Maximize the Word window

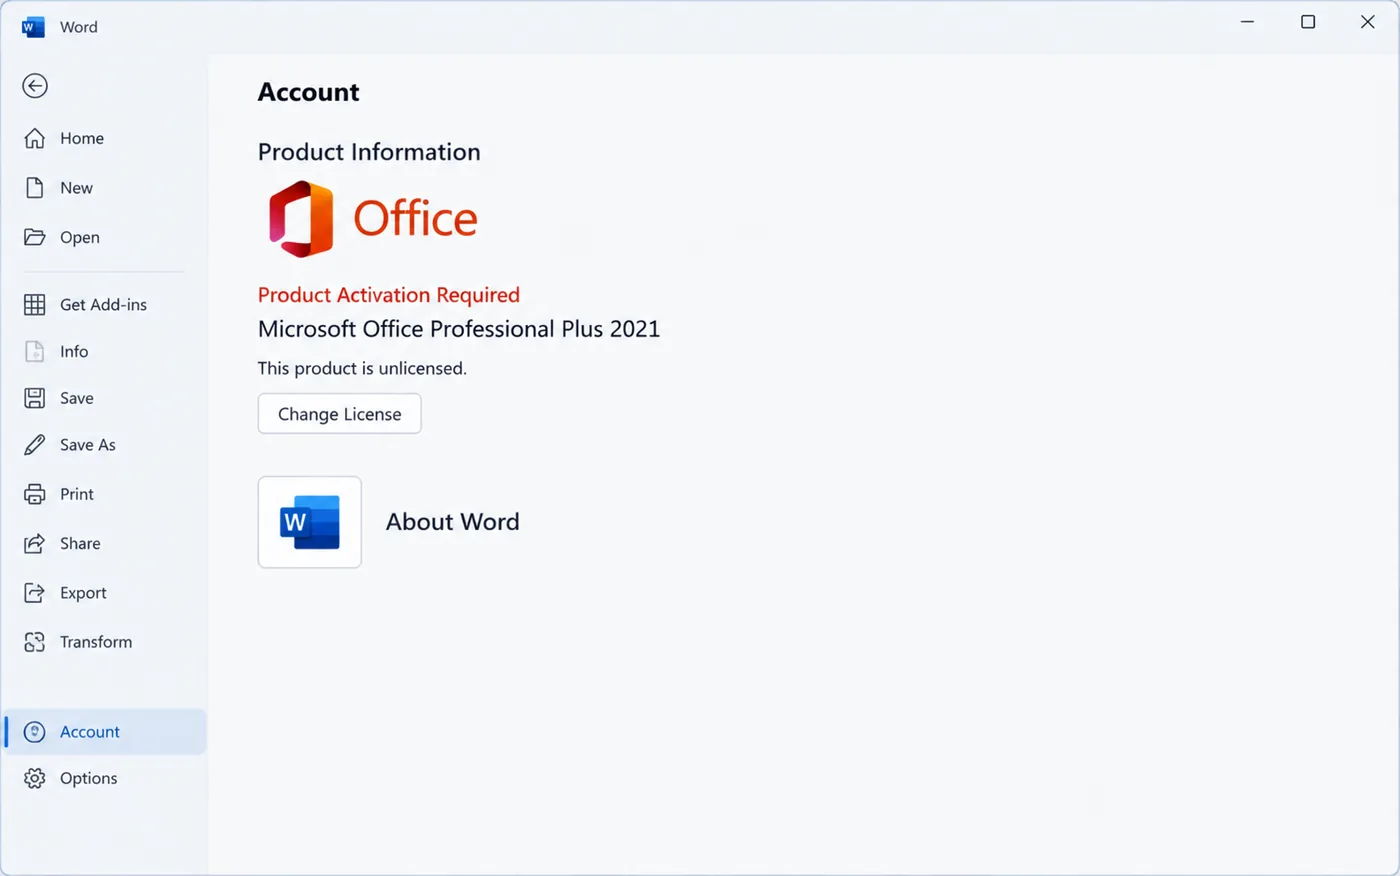click(1308, 22)
